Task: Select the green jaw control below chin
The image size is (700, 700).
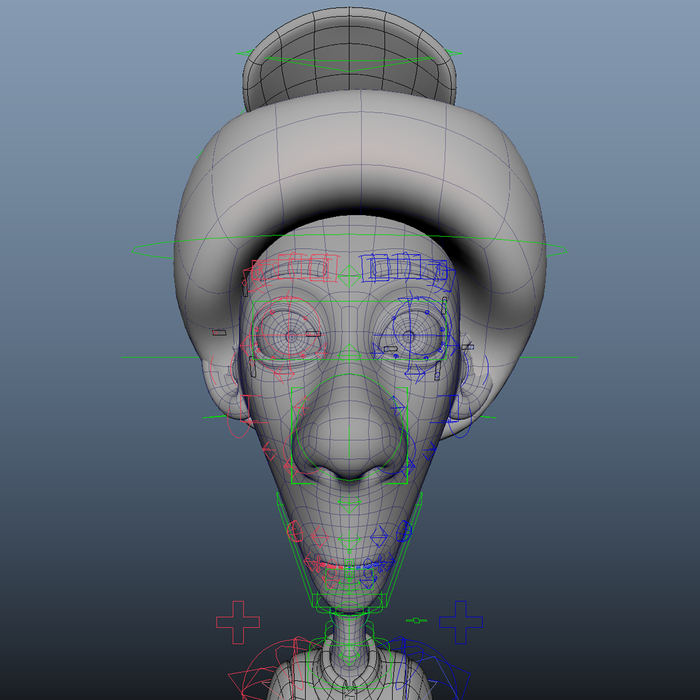Action: [x=348, y=601]
